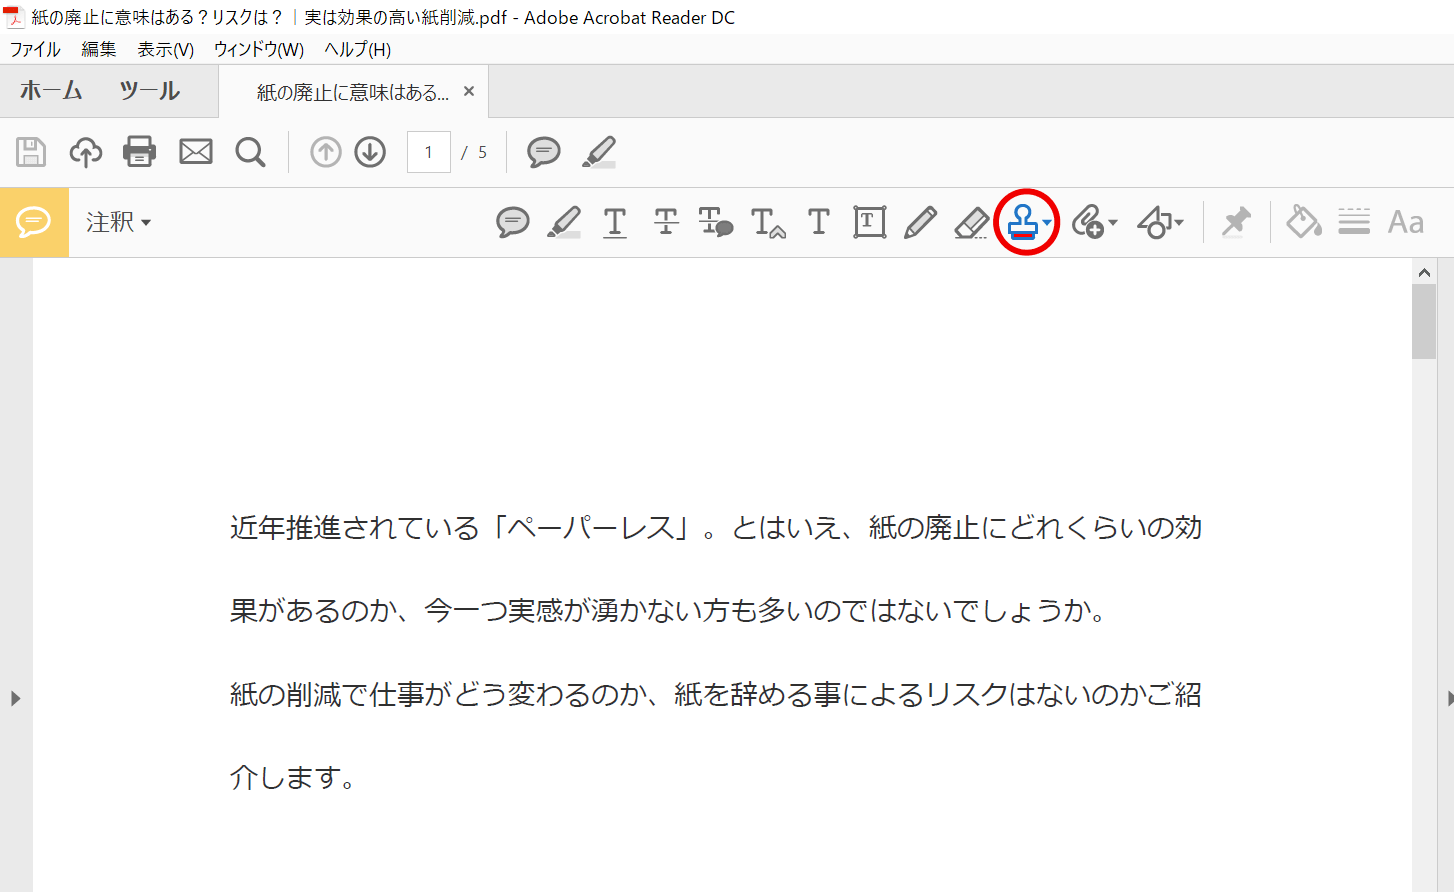Screen dimensions: 1454x892
Task: Go to previous page arrow
Action: pyautogui.click(x=326, y=152)
